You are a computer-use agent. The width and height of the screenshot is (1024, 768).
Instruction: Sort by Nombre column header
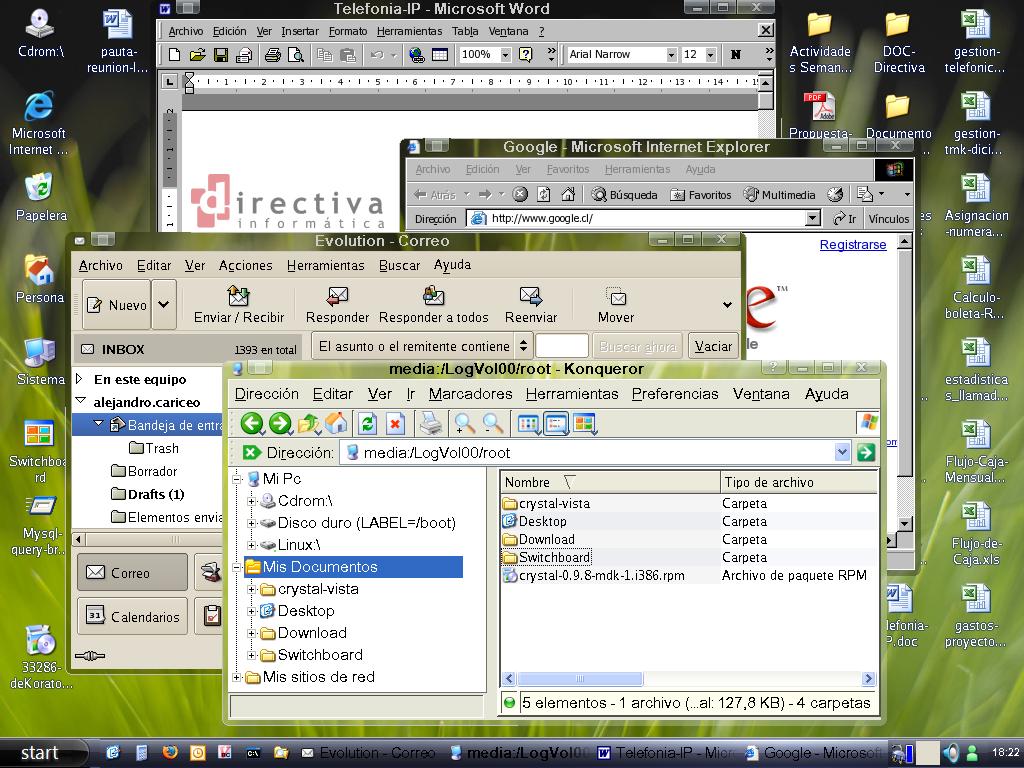pyautogui.click(x=610, y=482)
